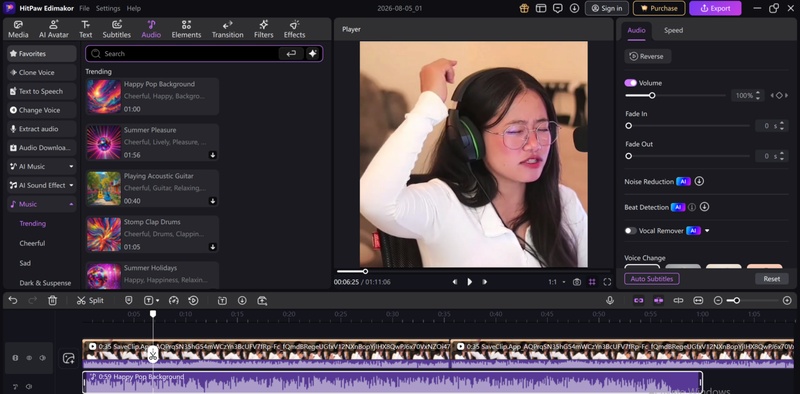This screenshot has height=394, width=800.
Task: Step to the previous frame
Action: (x=455, y=282)
